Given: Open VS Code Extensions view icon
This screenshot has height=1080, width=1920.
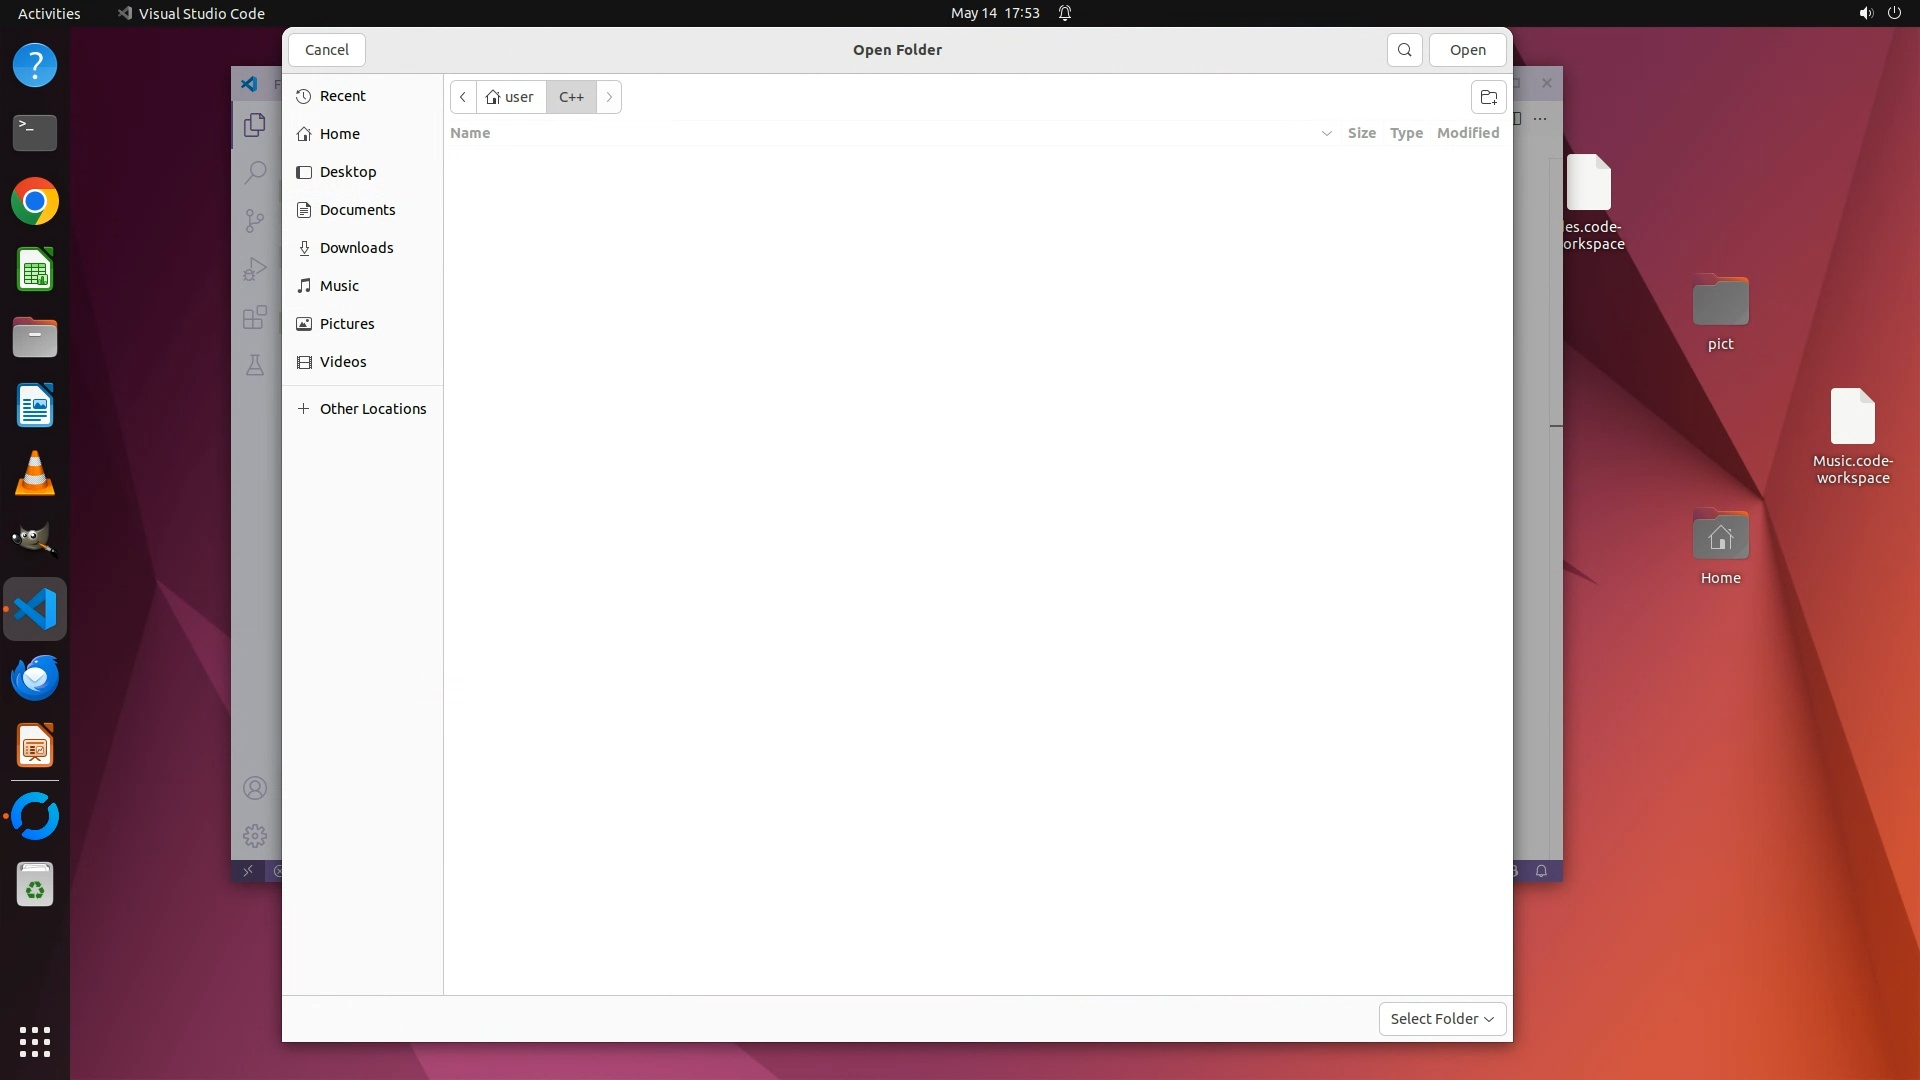Looking at the screenshot, I should 255,318.
